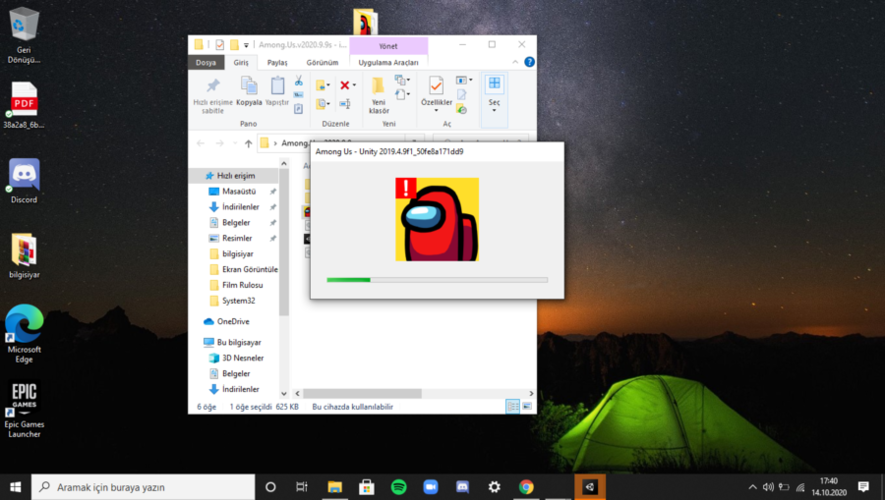Click Hızlı erişime sabitle pin icon

point(213,86)
